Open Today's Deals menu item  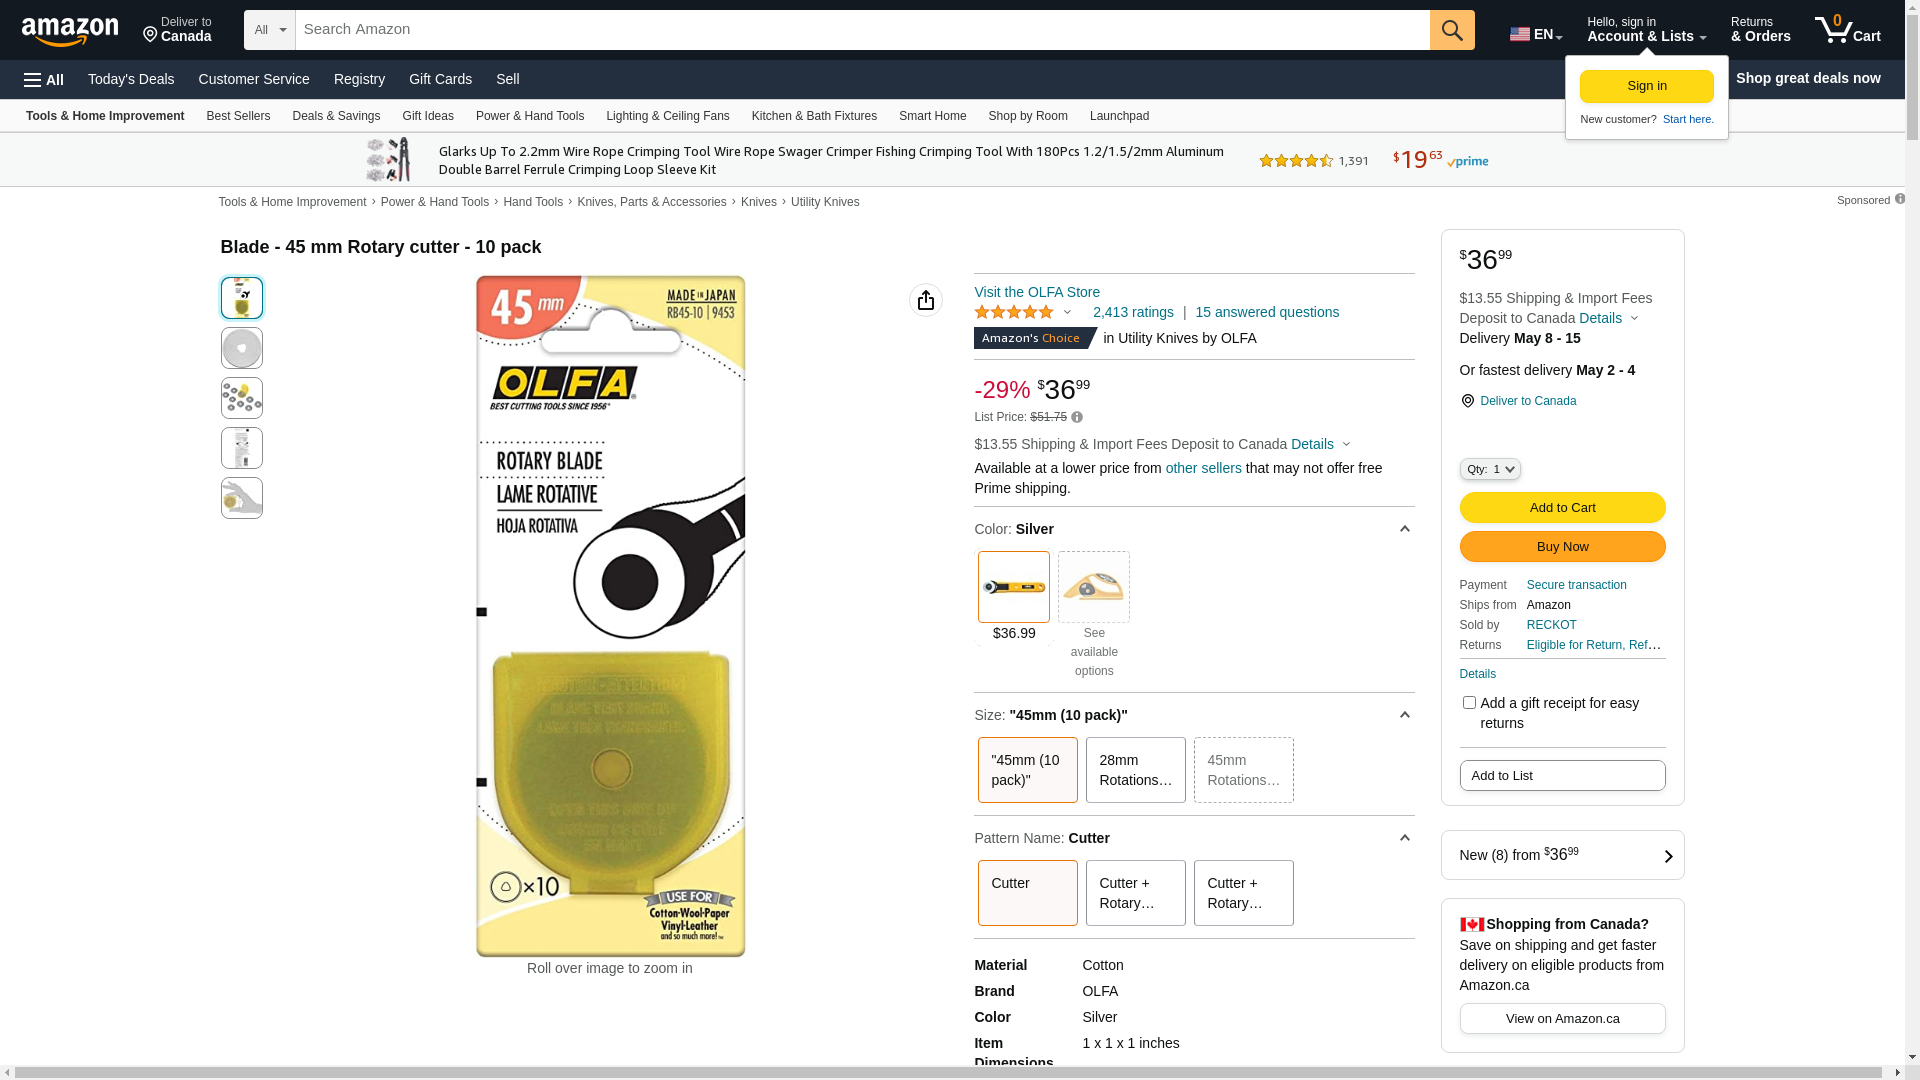[x=131, y=79]
